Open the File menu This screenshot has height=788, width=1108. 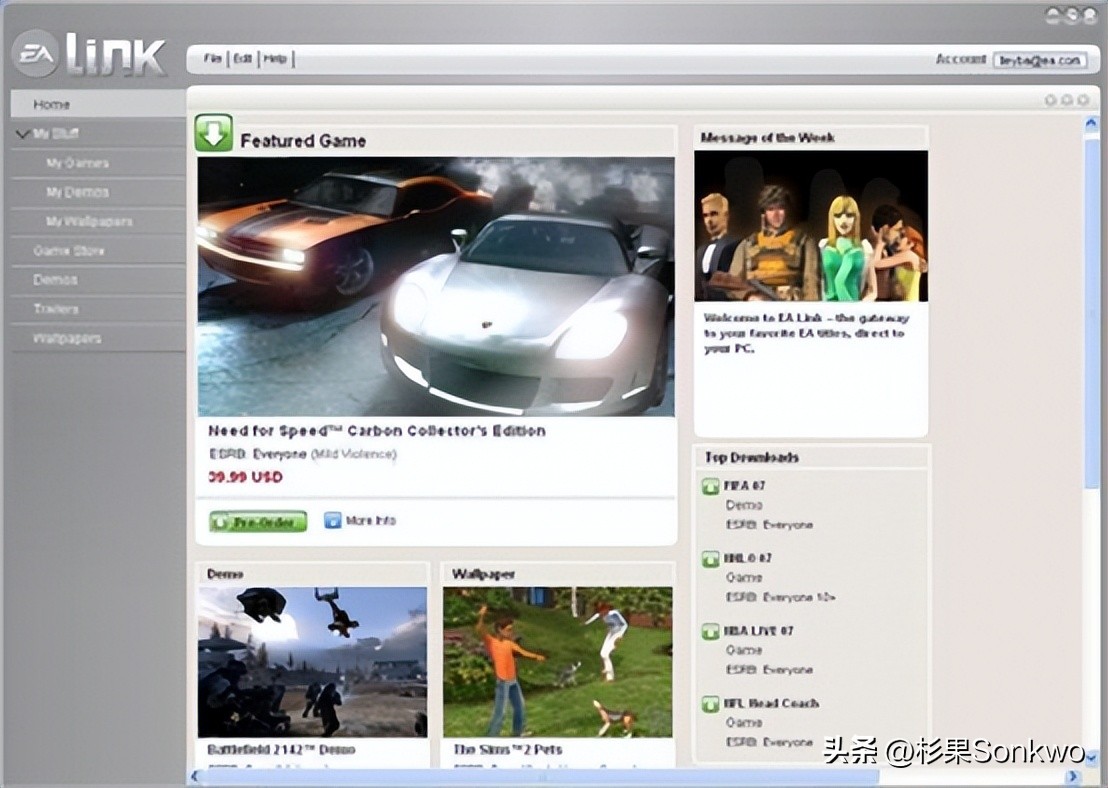[x=212, y=59]
